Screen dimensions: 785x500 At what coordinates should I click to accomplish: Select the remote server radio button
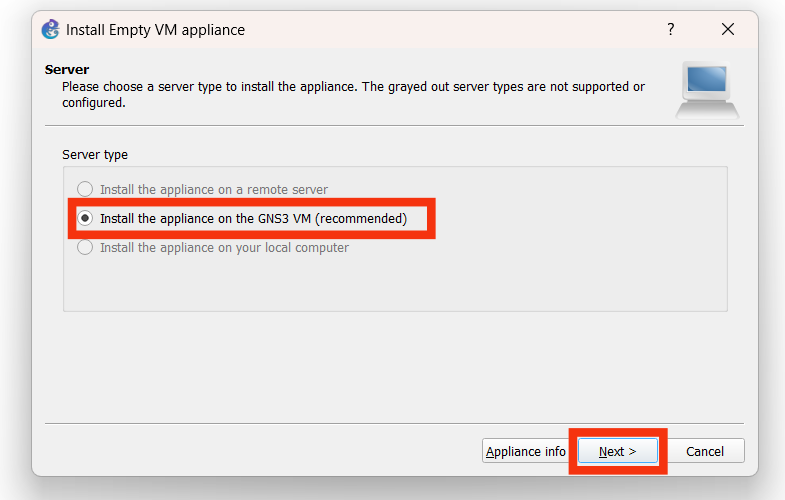point(85,189)
